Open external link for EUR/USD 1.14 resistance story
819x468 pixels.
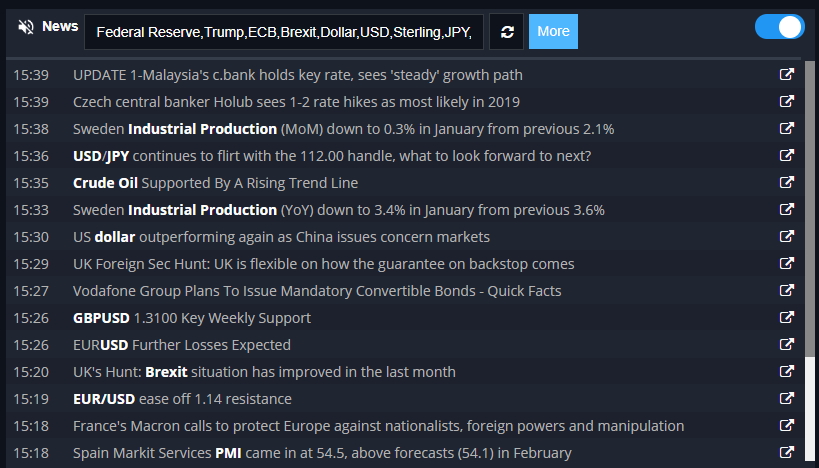click(787, 398)
